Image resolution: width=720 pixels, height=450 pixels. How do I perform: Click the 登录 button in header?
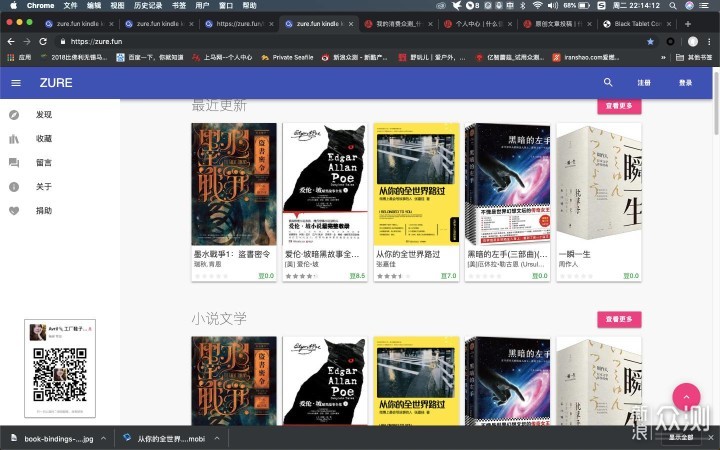pos(685,83)
